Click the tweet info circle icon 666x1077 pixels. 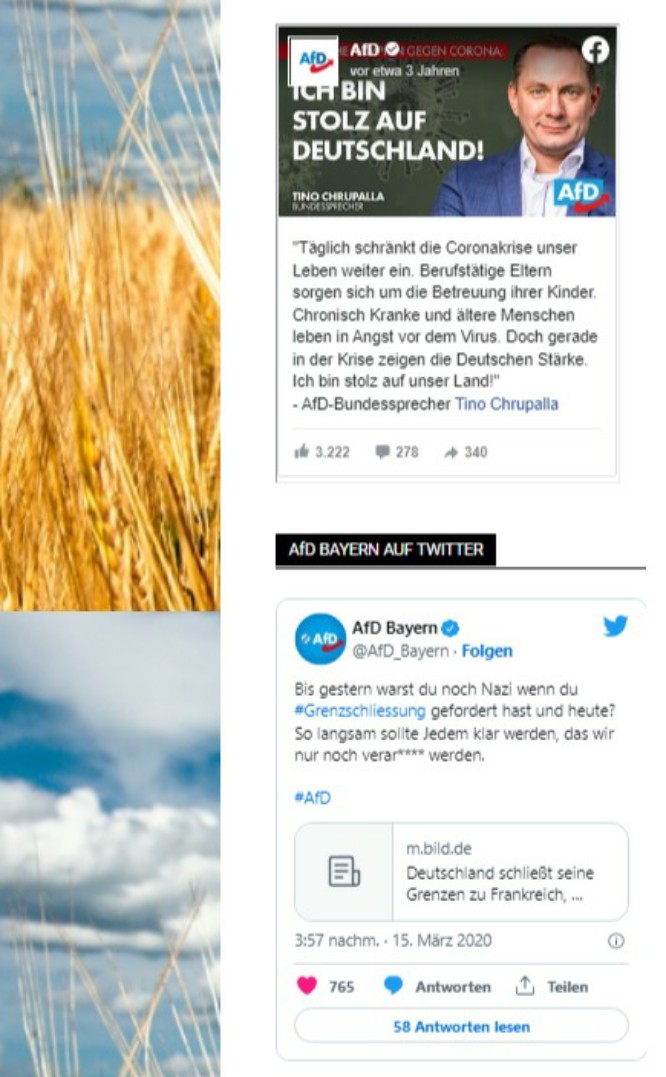coord(616,941)
